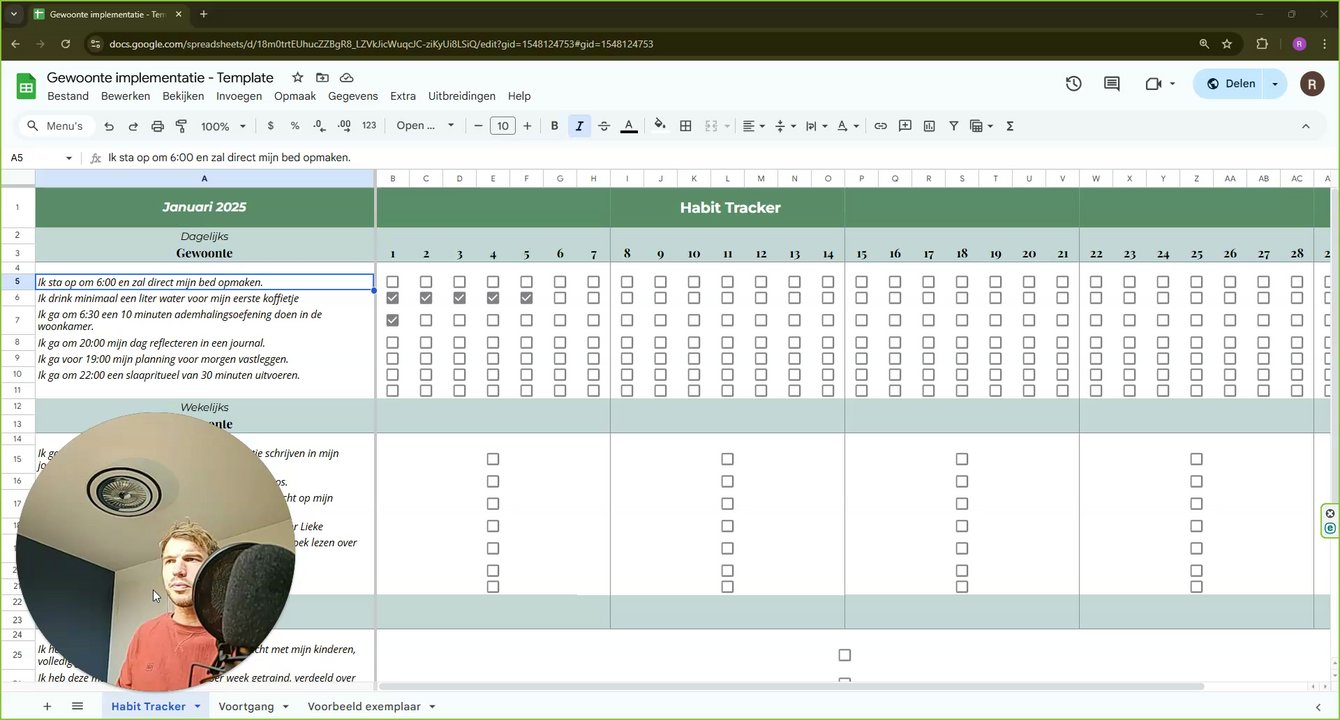Switch to the Voortgang sheet tab
This screenshot has height=720, width=1340.
point(246,706)
